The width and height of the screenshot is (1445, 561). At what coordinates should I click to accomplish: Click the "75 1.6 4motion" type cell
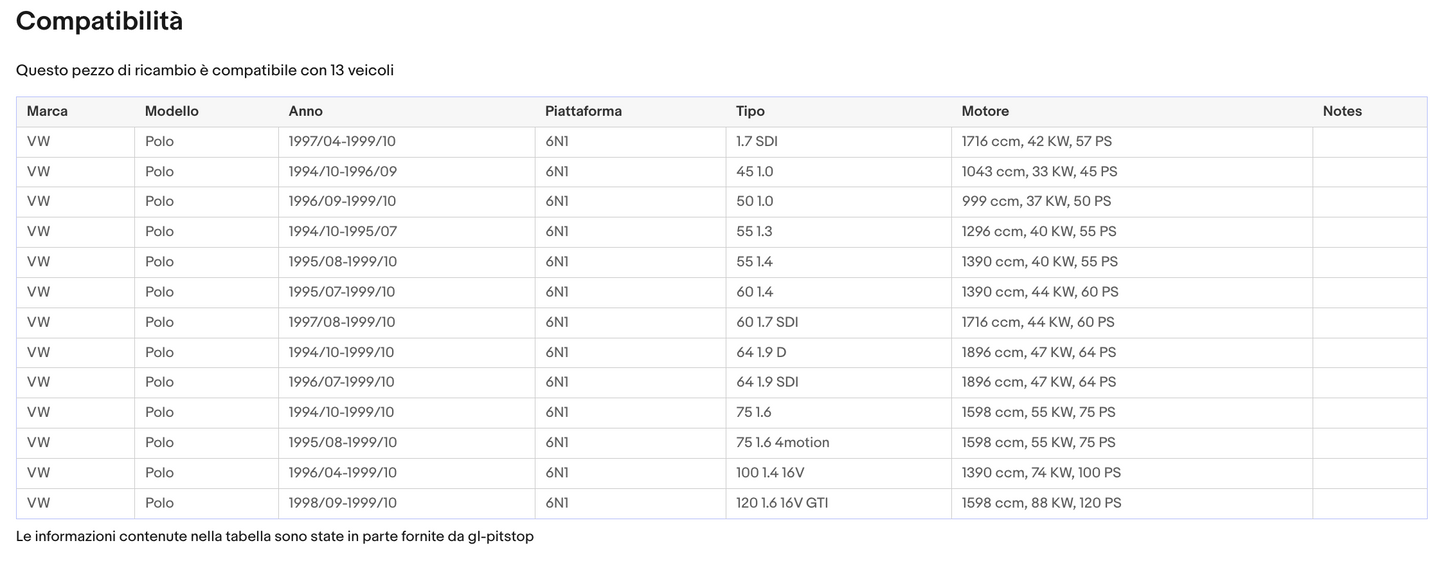(782, 443)
